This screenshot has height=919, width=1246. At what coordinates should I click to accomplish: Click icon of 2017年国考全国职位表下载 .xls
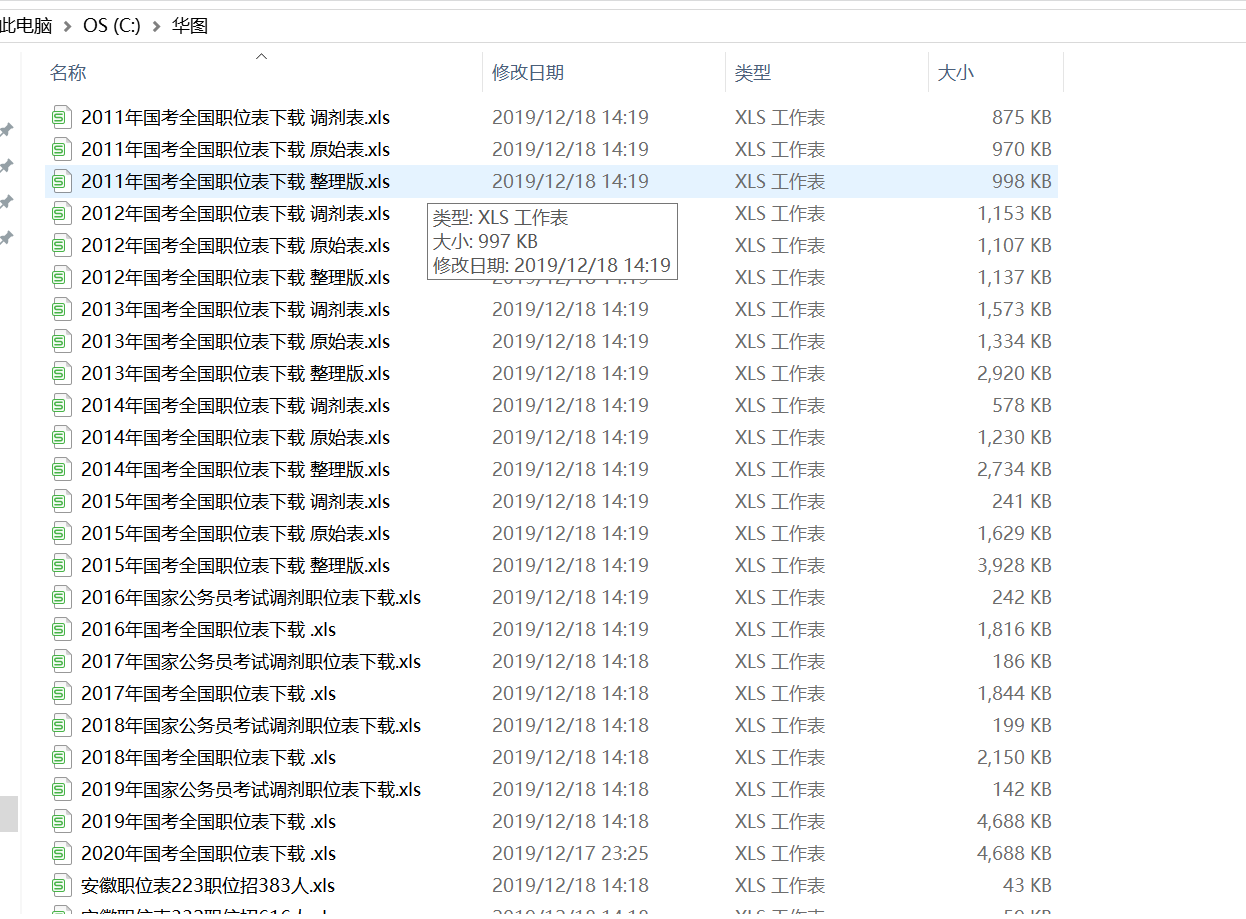pyautogui.click(x=62, y=693)
